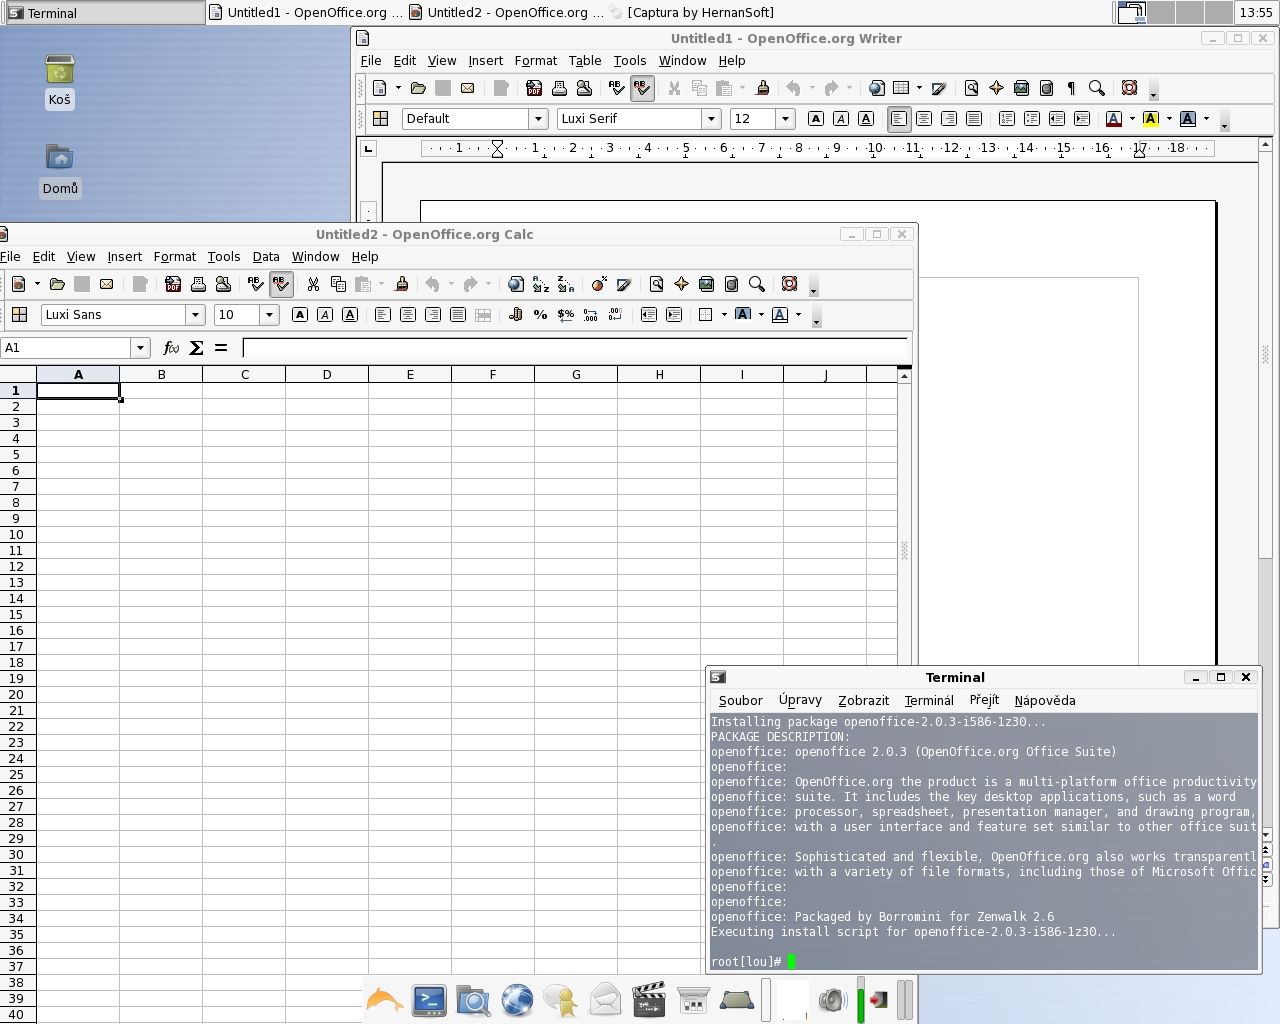1280x1024 pixels.
Task: Select row 10 header in Calc
Action: 17,534
